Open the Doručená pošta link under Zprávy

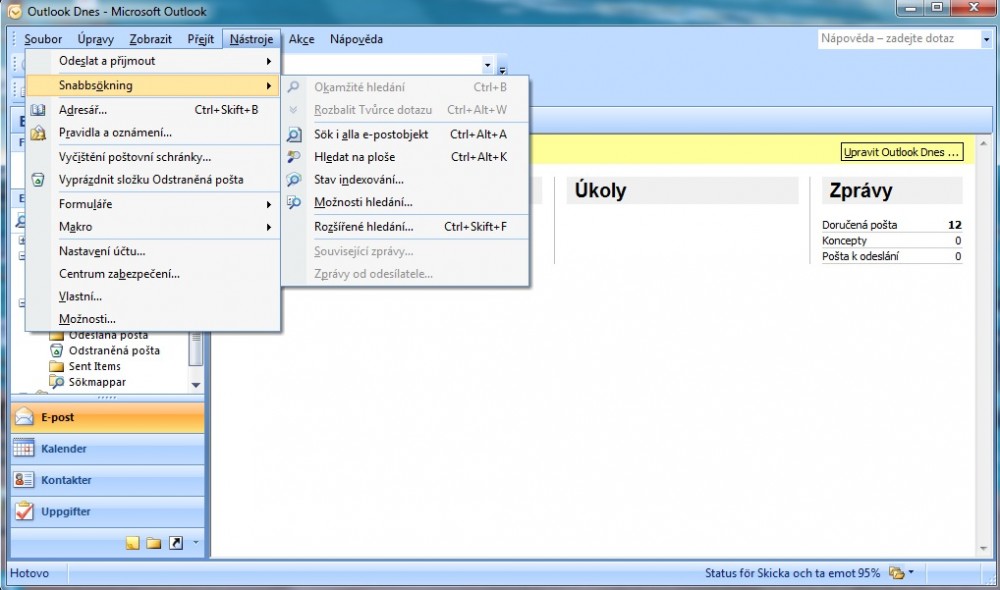tap(859, 225)
